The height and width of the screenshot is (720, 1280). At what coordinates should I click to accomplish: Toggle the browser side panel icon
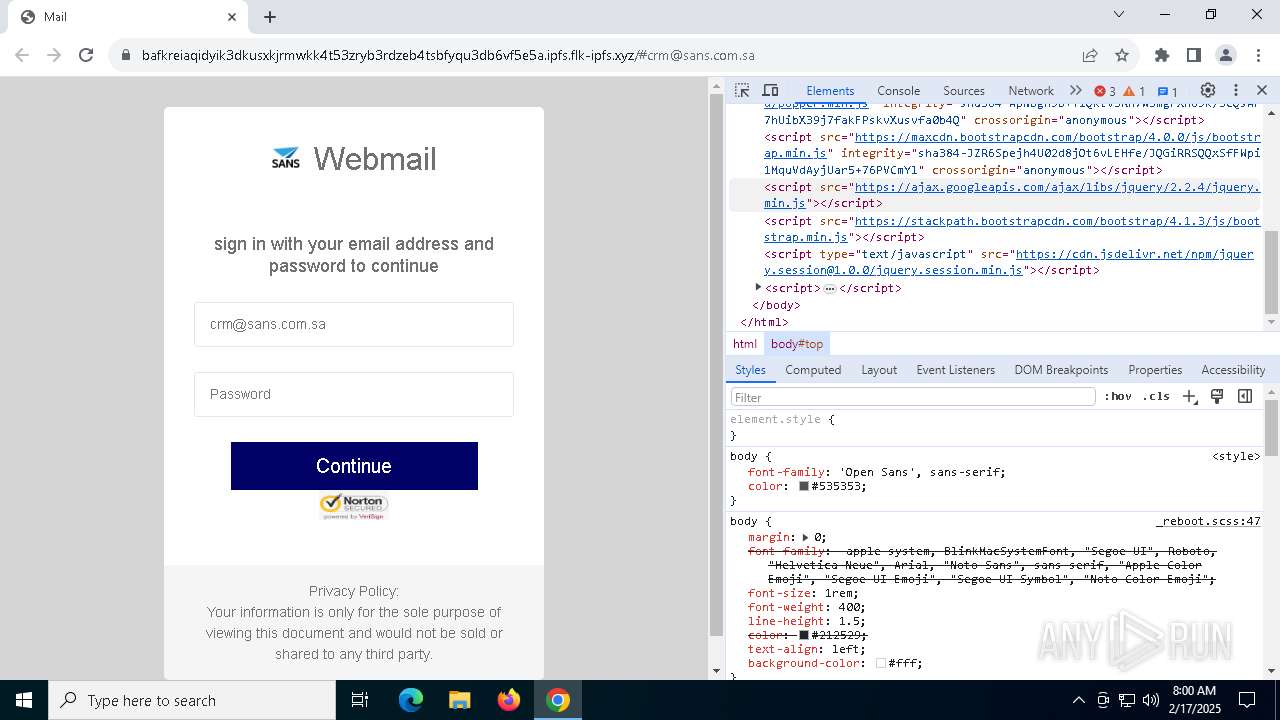tap(1194, 55)
